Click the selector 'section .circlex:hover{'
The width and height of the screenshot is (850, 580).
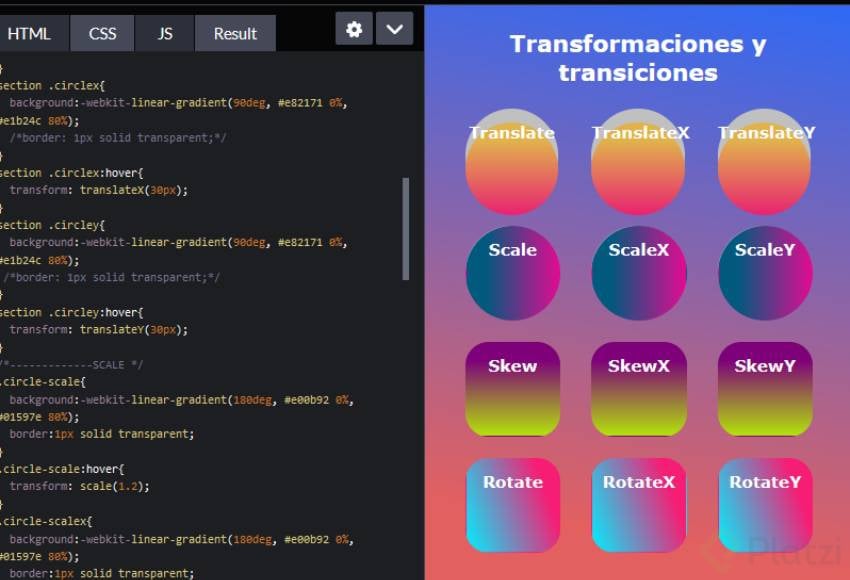72,173
